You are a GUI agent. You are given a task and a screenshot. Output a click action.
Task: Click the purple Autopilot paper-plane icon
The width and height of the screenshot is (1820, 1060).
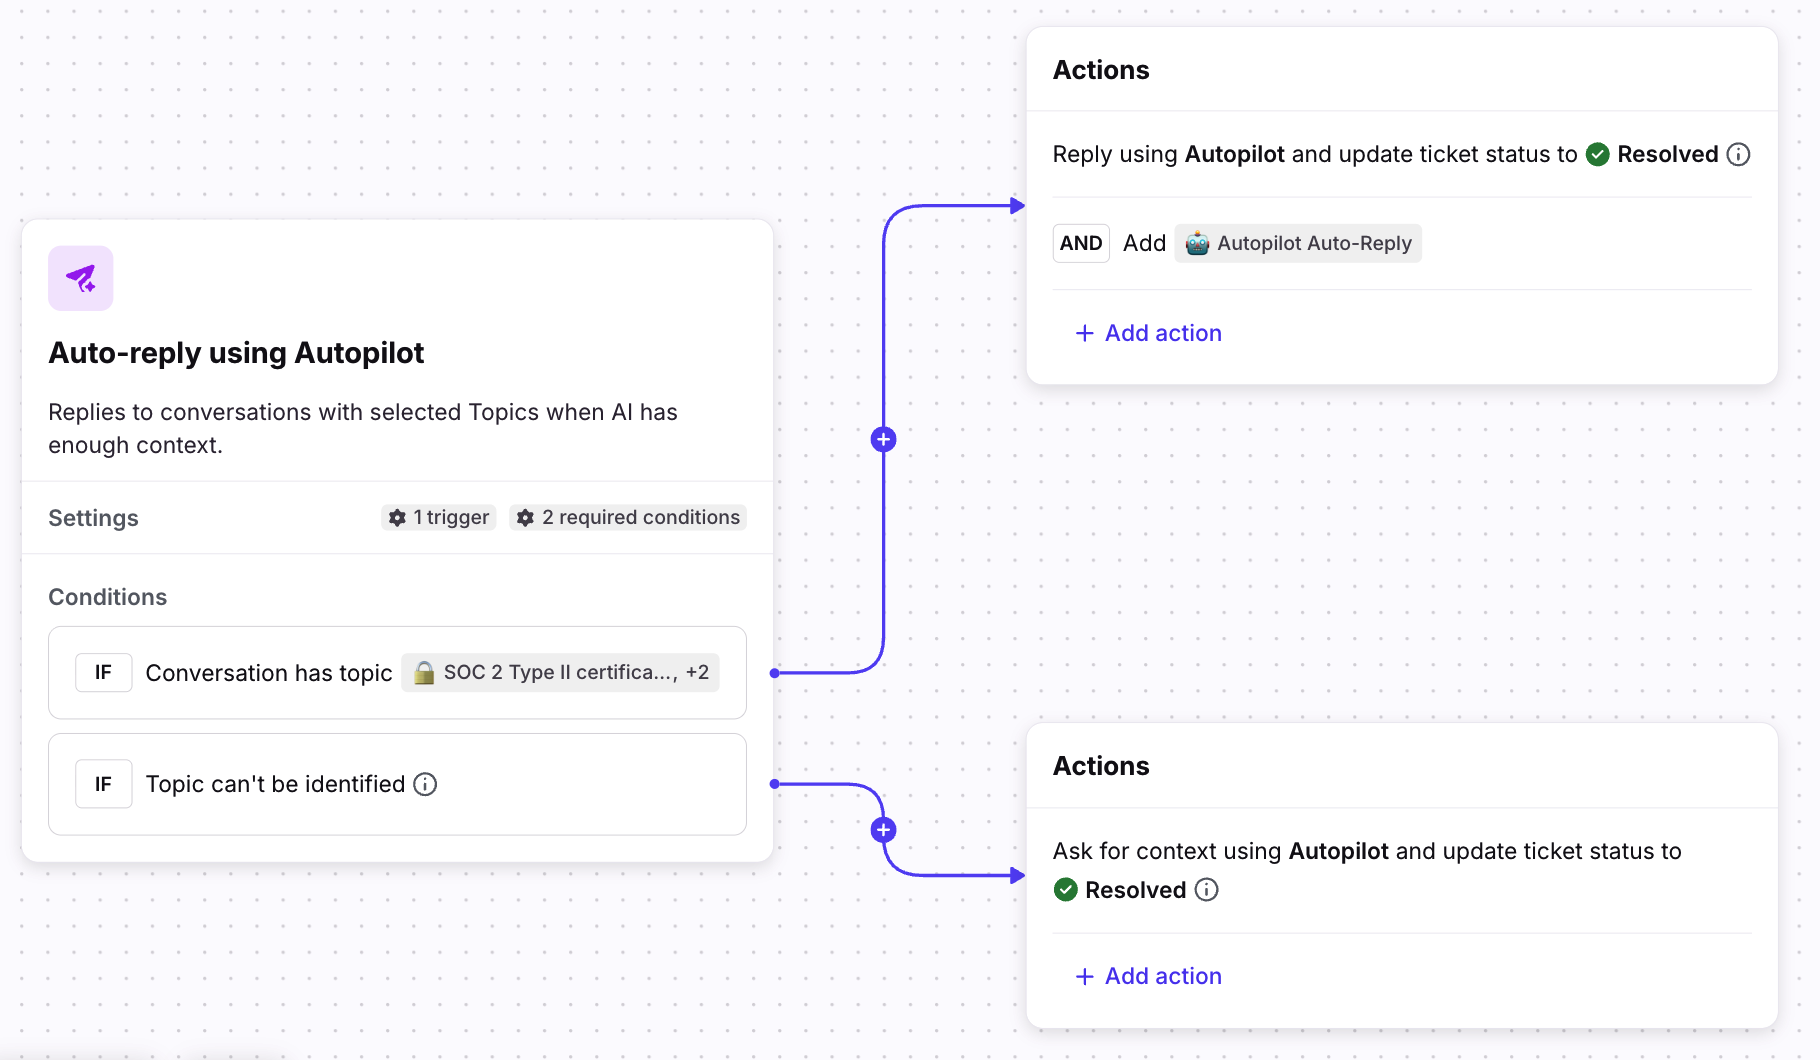[81, 278]
